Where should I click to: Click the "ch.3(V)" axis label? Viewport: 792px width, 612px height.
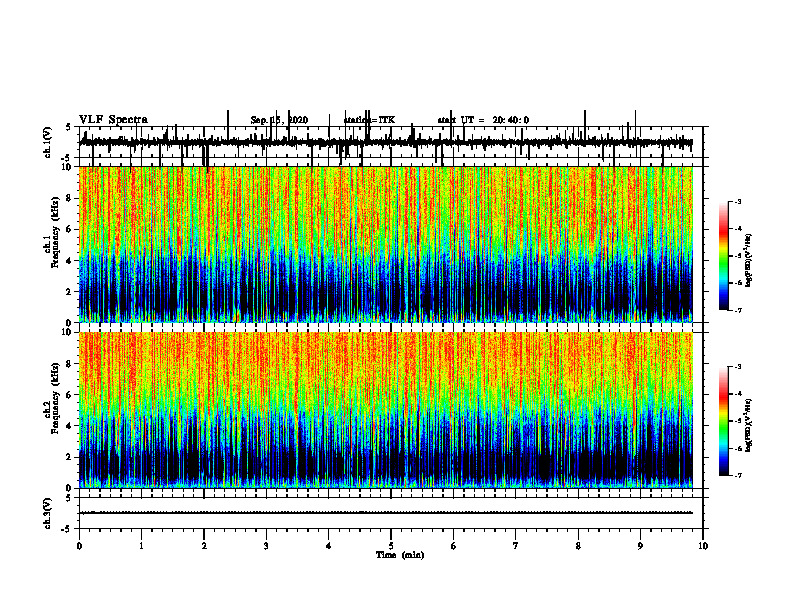click(48, 513)
